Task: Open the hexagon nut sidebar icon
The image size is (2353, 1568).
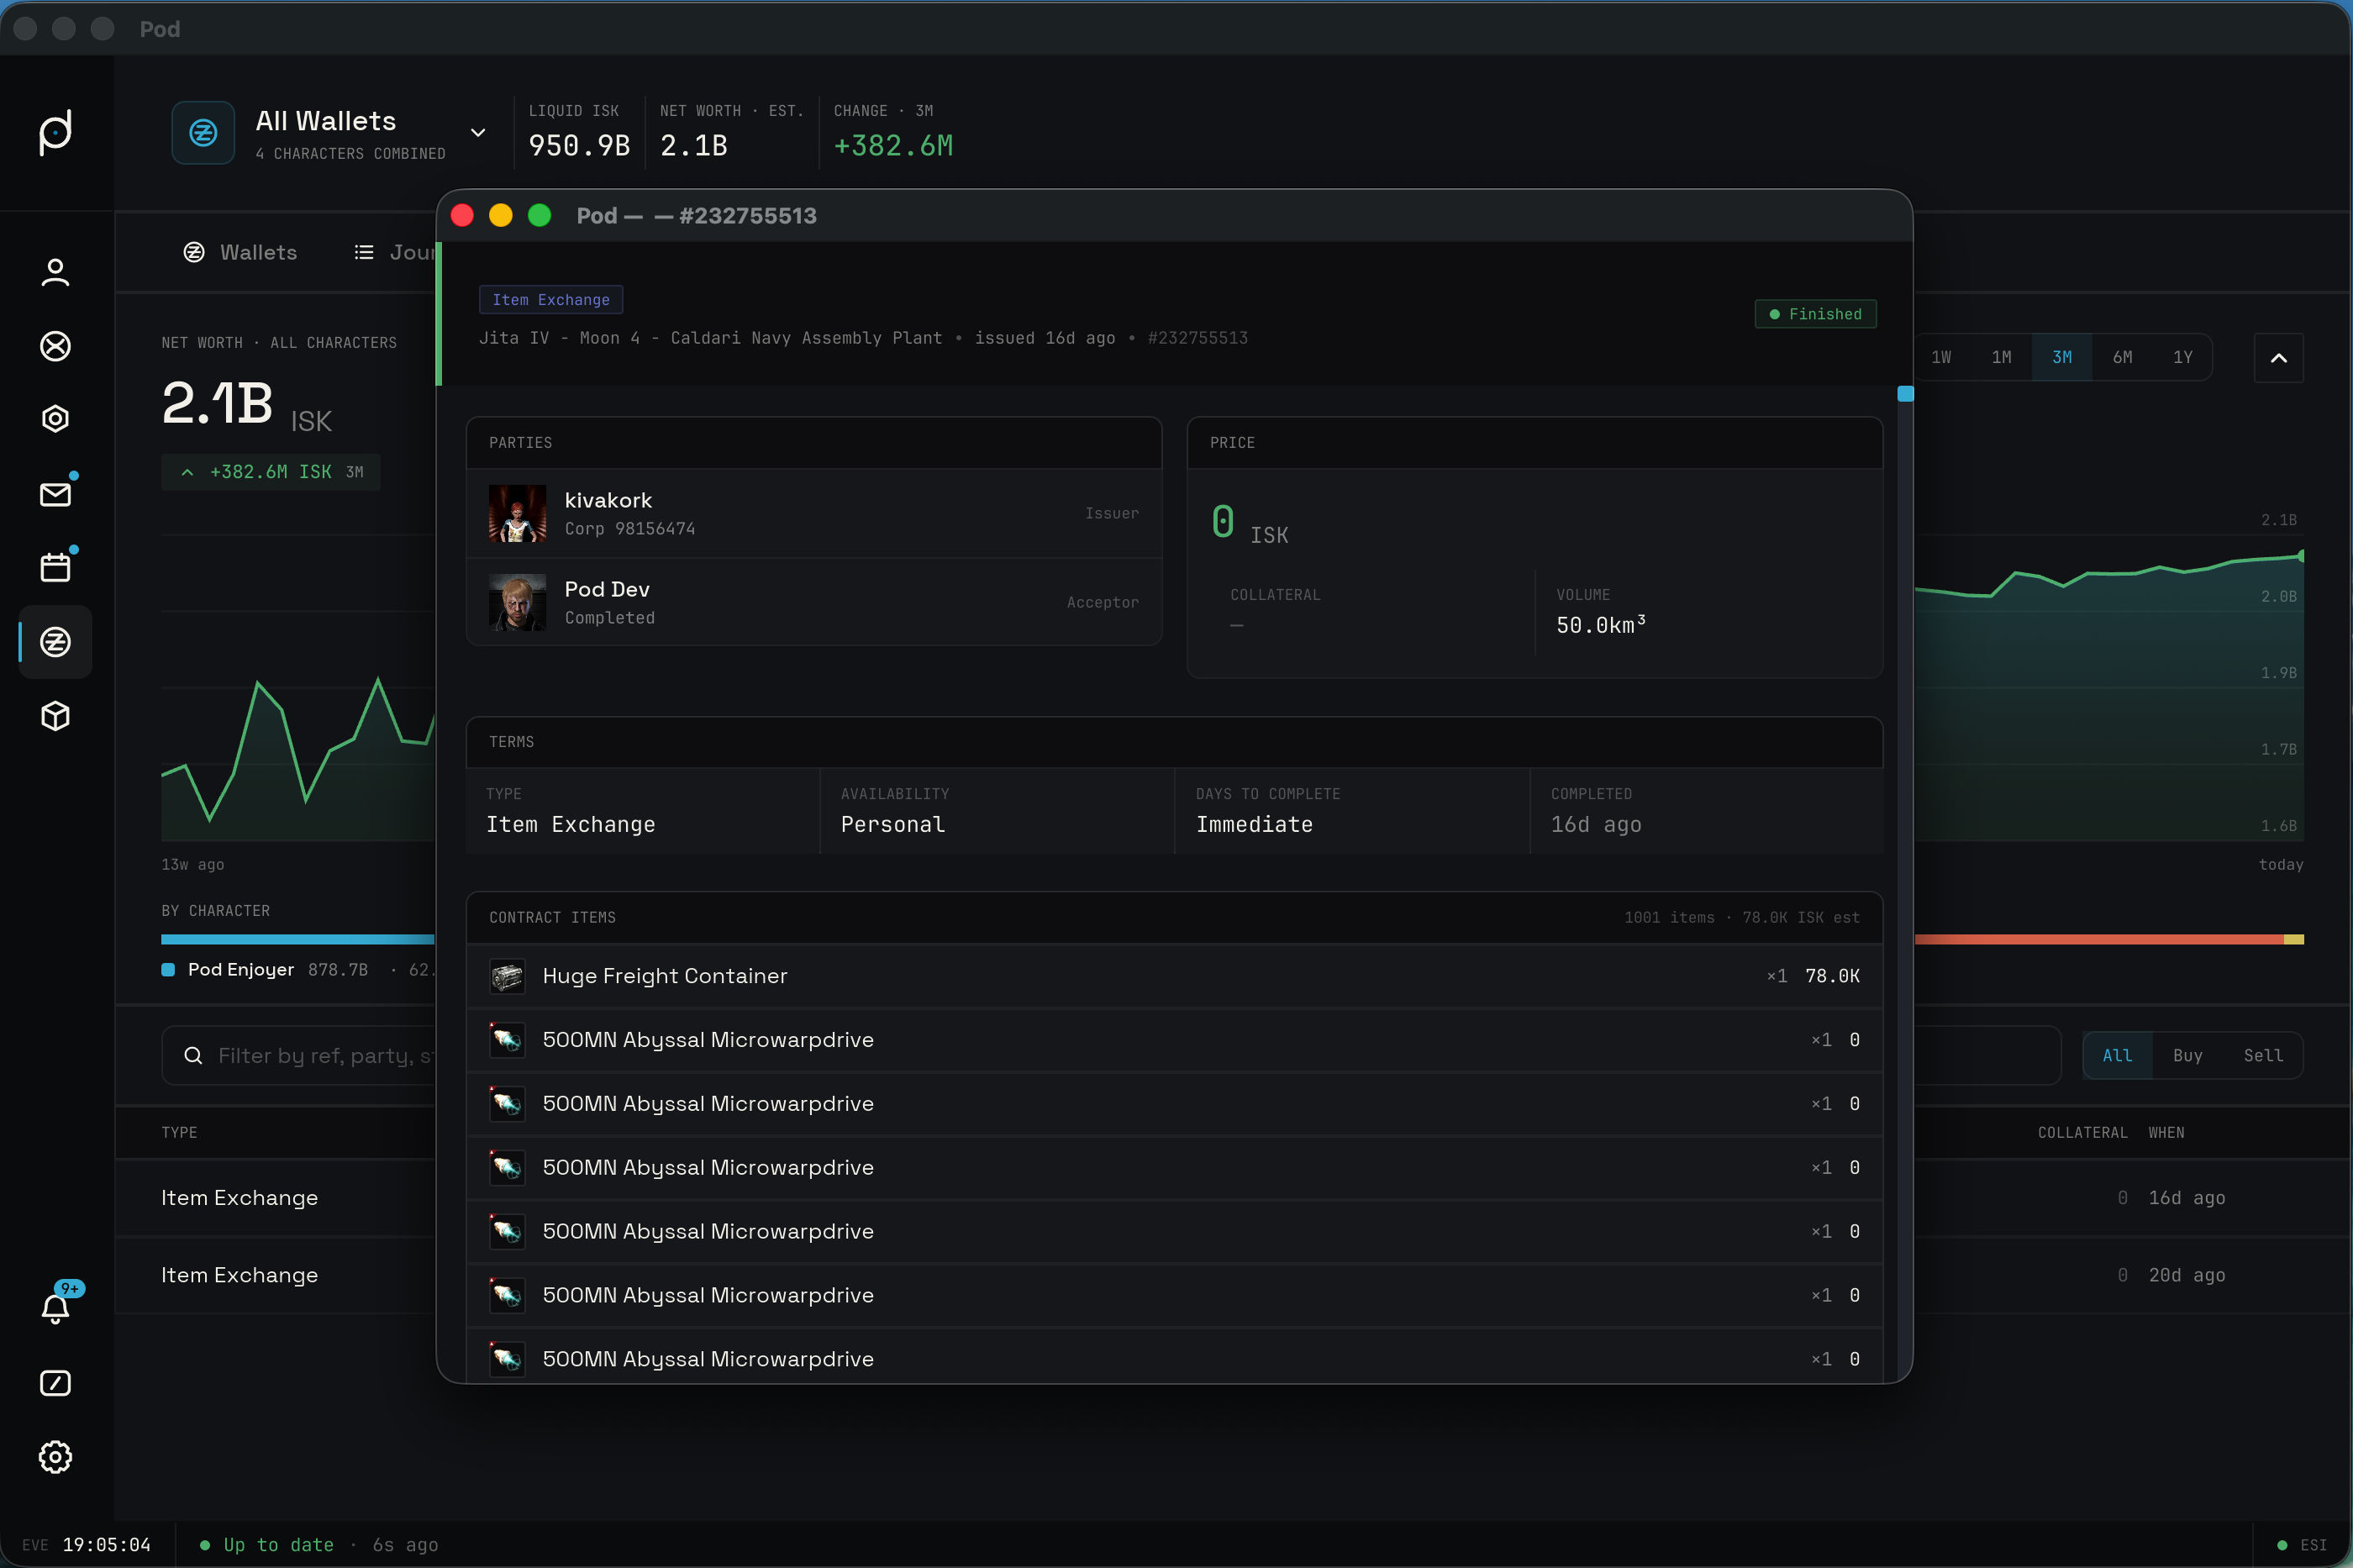Action: coord(55,419)
